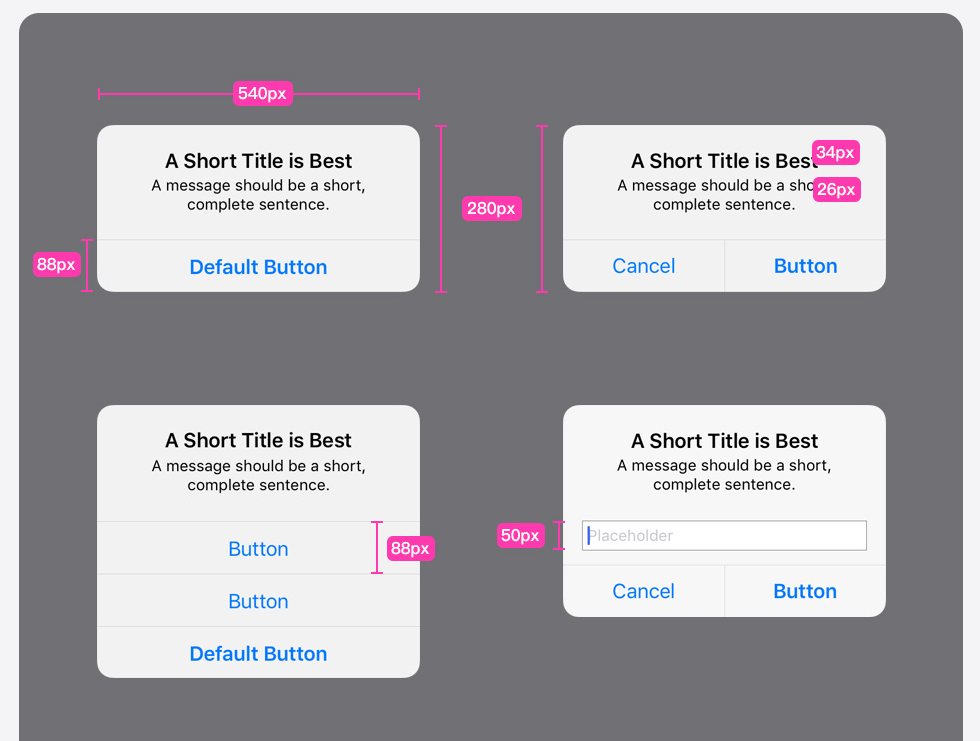
Task: Click the title of the text field alert
Action: [724, 441]
